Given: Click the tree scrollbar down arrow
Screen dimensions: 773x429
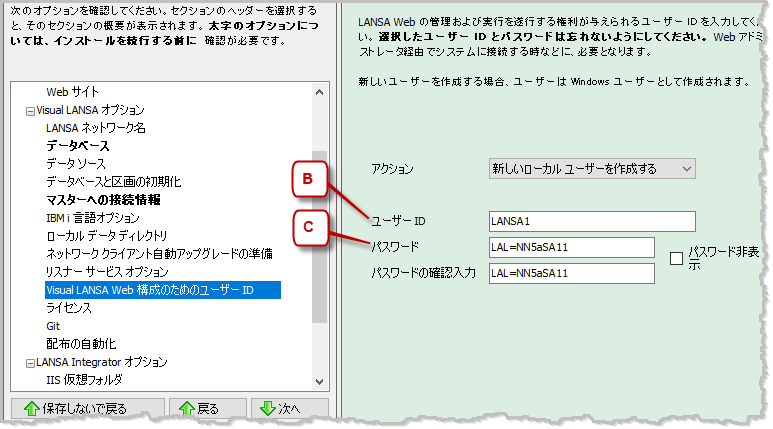Looking at the screenshot, I should [319, 382].
